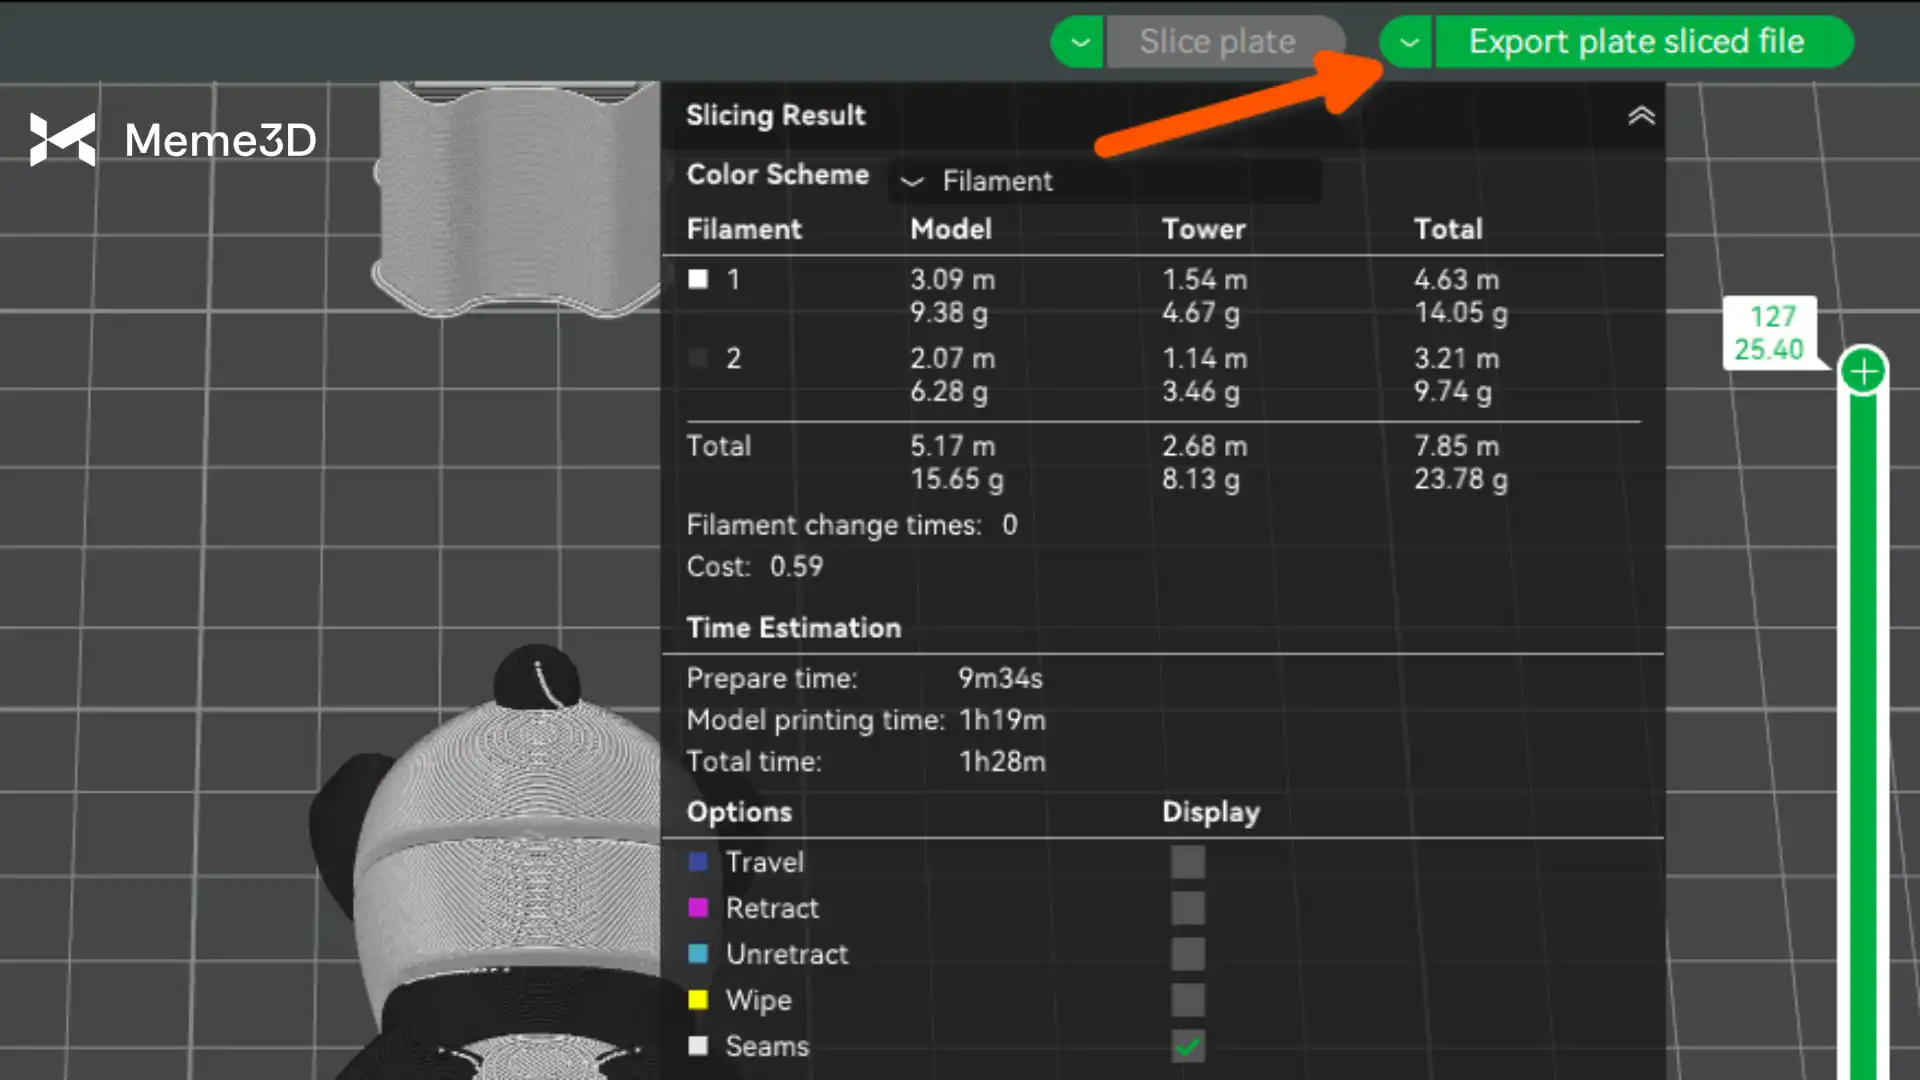Click the magenta Retract color icon
This screenshot has height=1080, width=1920.
point(698,908)
